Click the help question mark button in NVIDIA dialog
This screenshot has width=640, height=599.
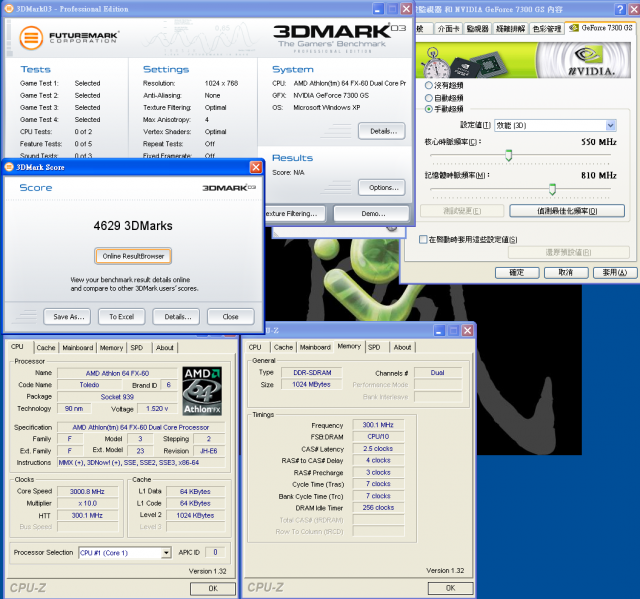[620, 9]
